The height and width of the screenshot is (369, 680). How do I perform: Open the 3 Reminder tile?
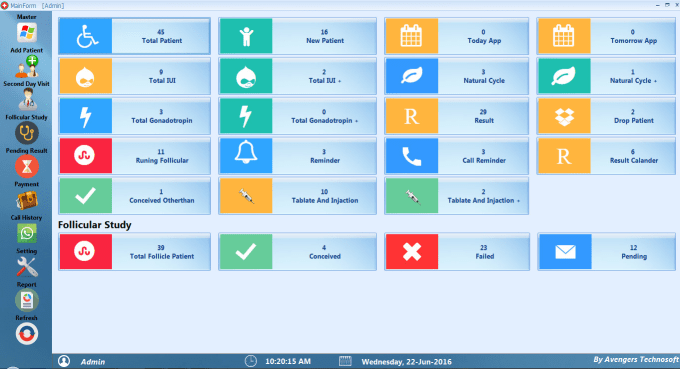298,156
